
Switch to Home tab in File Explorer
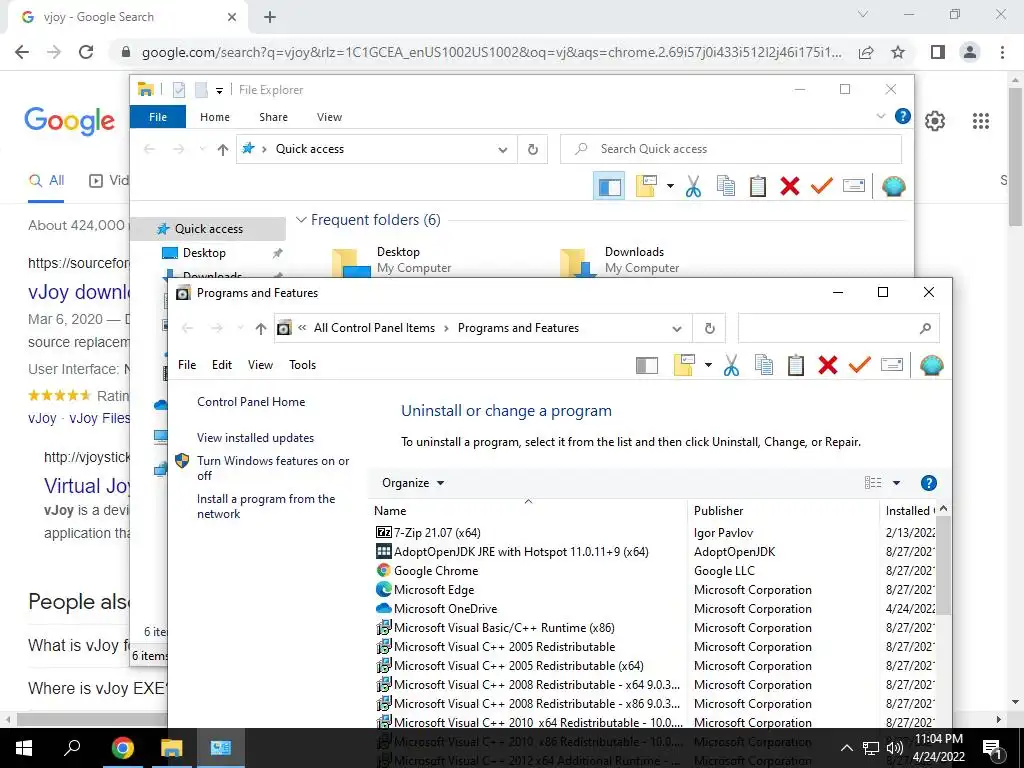tap(215, 117)
